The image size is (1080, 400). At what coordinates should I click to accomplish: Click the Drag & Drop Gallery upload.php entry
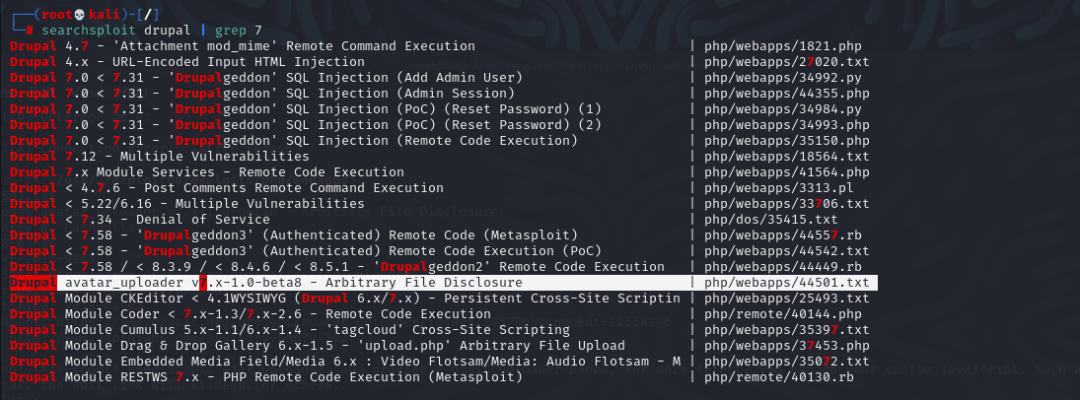(317, 346)
